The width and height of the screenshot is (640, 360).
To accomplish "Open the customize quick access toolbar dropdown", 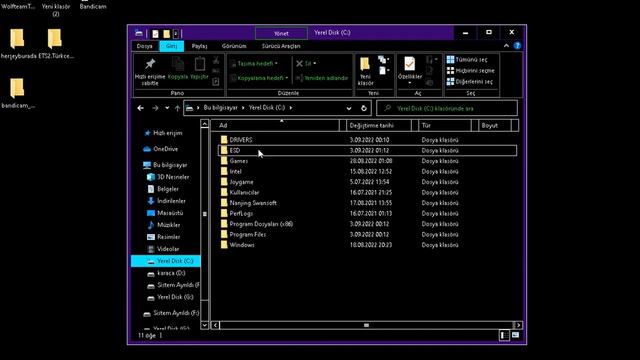I will click(x=176, y=33).
